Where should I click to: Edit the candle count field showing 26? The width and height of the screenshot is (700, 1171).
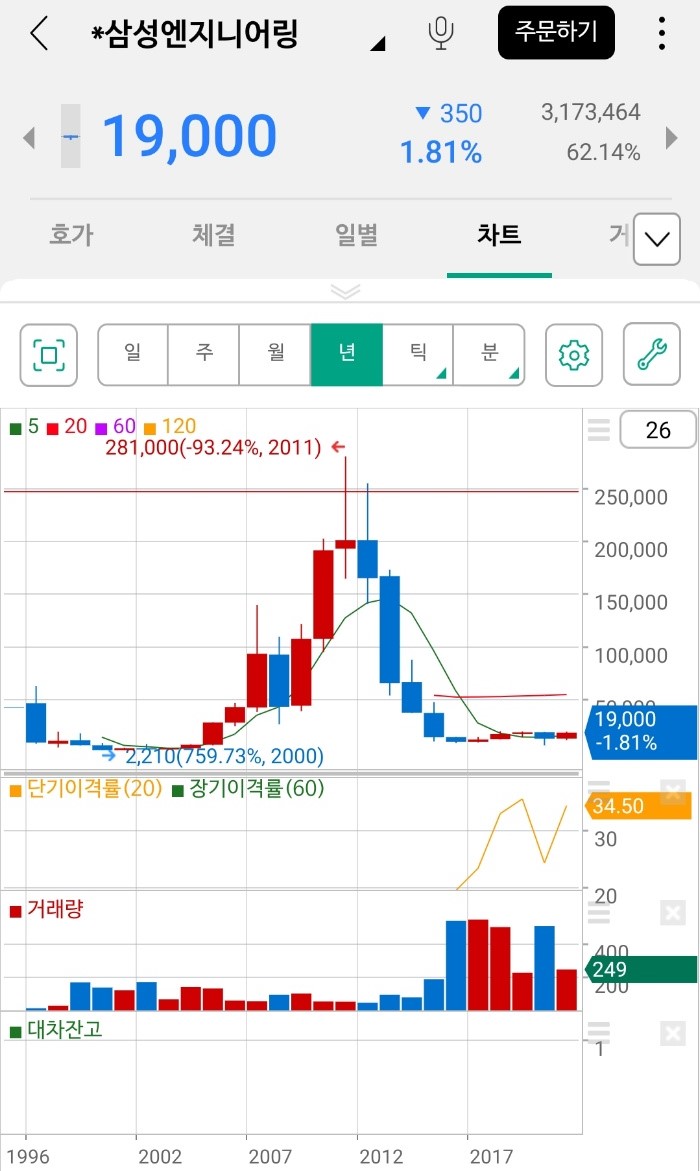coord(658,430)
